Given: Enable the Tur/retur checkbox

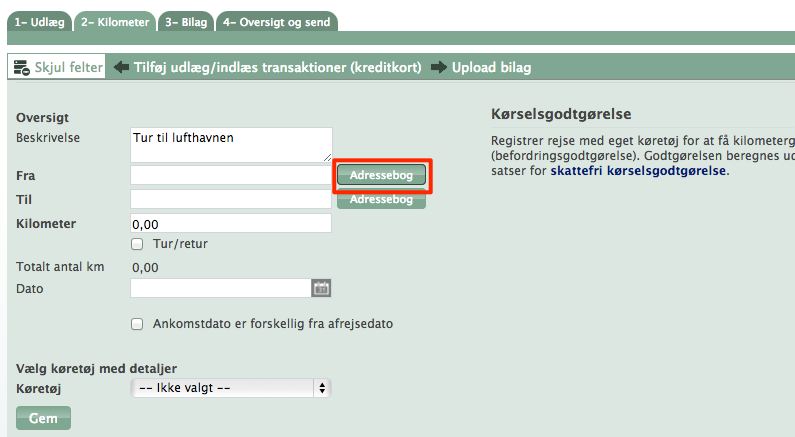Looking at the screenshot, I should tap(137, 244).
